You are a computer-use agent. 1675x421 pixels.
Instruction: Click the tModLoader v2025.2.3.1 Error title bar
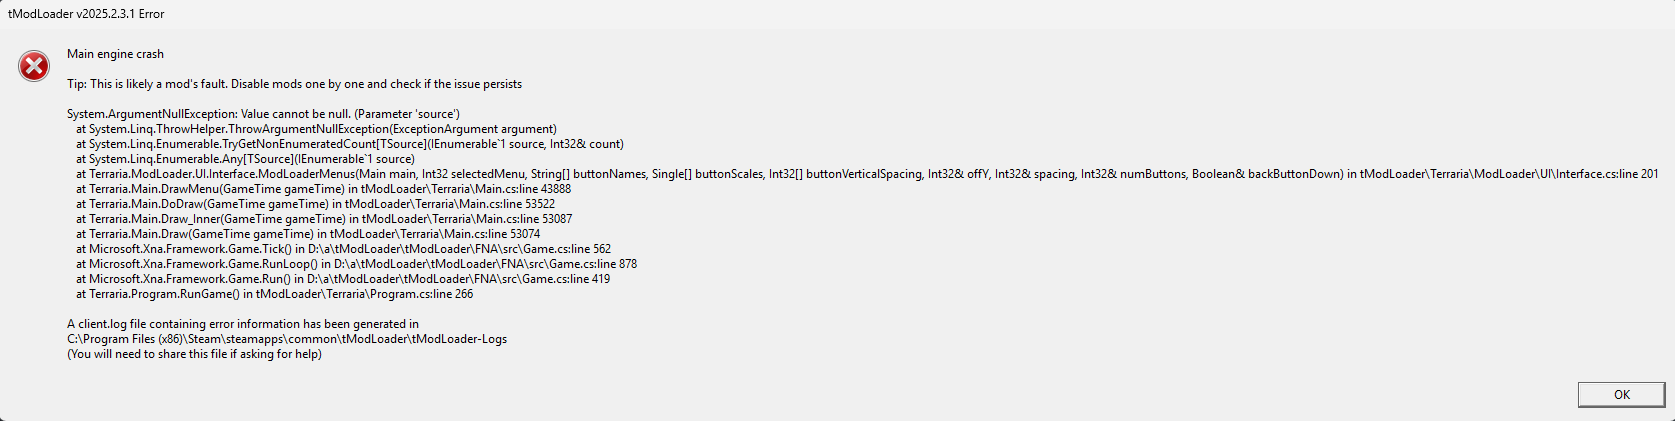tap(87, 14)
